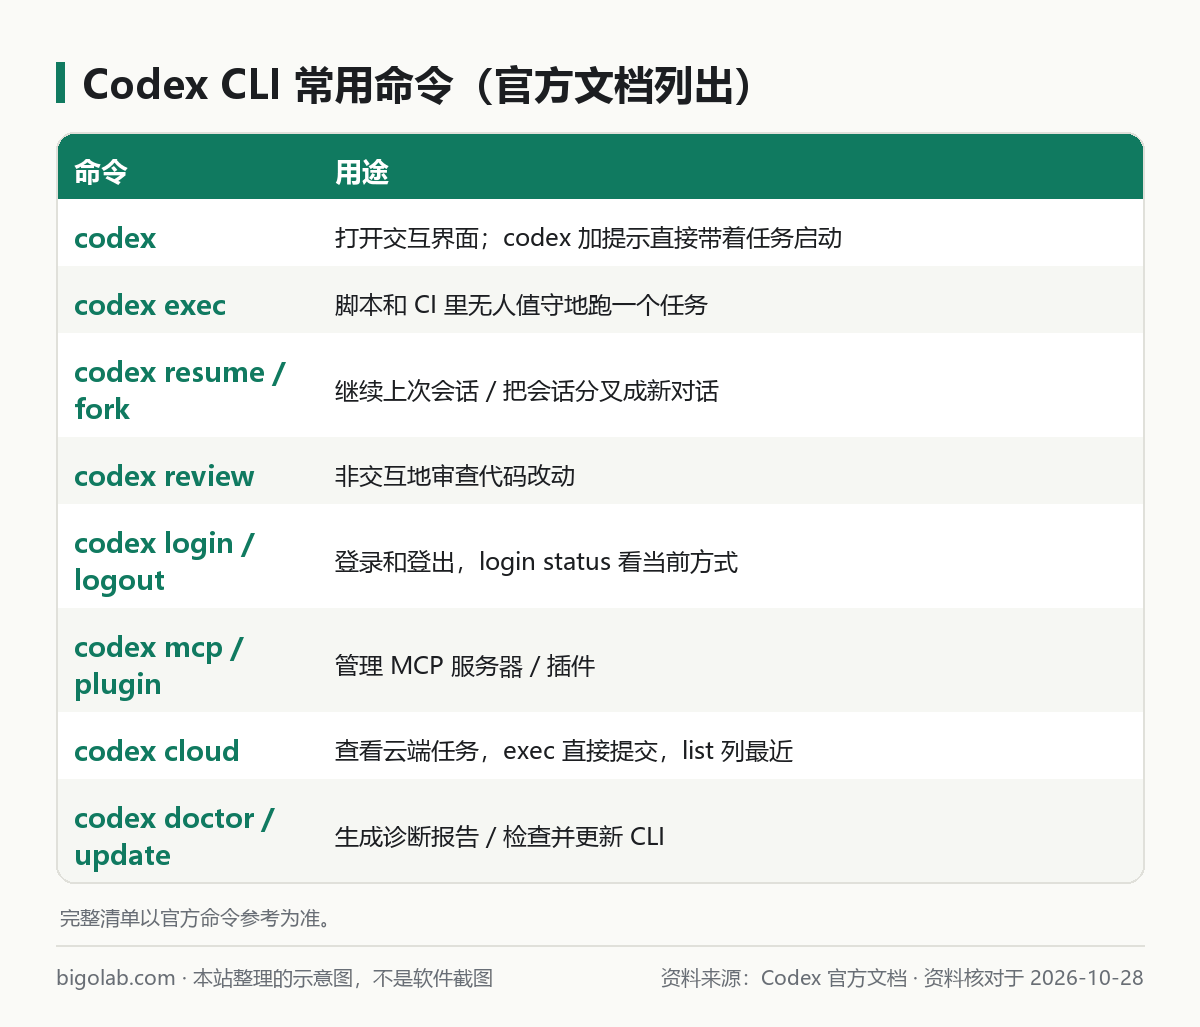Select the 'codex exec' command cell
1200x1027 pixels.
click(x=150, y=305)
